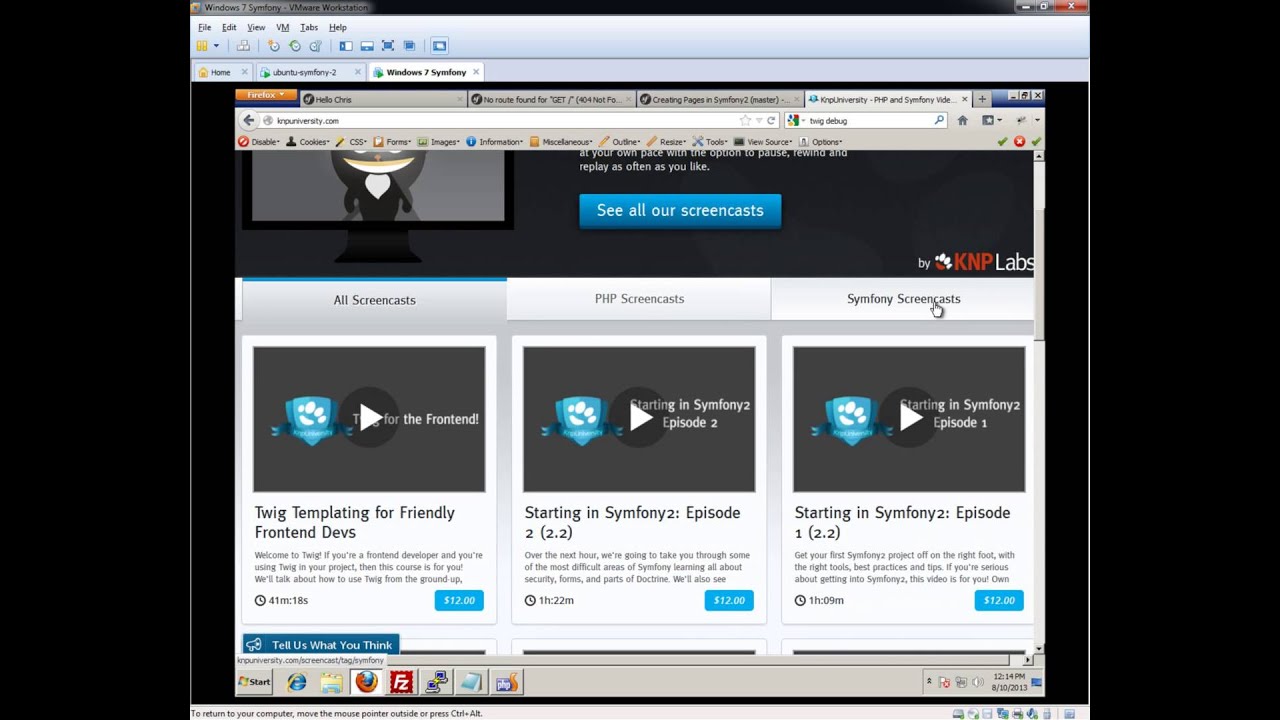Screen dimensions: 1280x720
Task: Open the Miscellaneous developer toolbar menu
Action: coord(562,142)
